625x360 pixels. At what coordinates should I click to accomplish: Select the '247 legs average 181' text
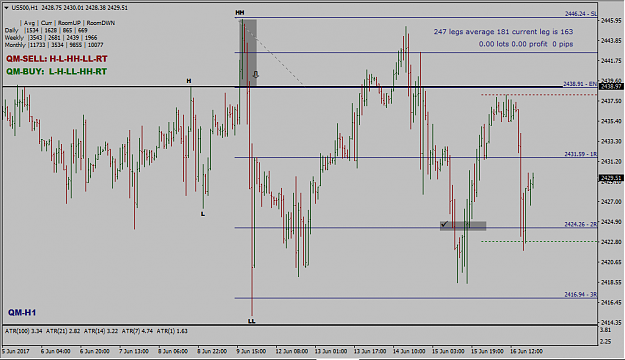[x=471, y=31]
